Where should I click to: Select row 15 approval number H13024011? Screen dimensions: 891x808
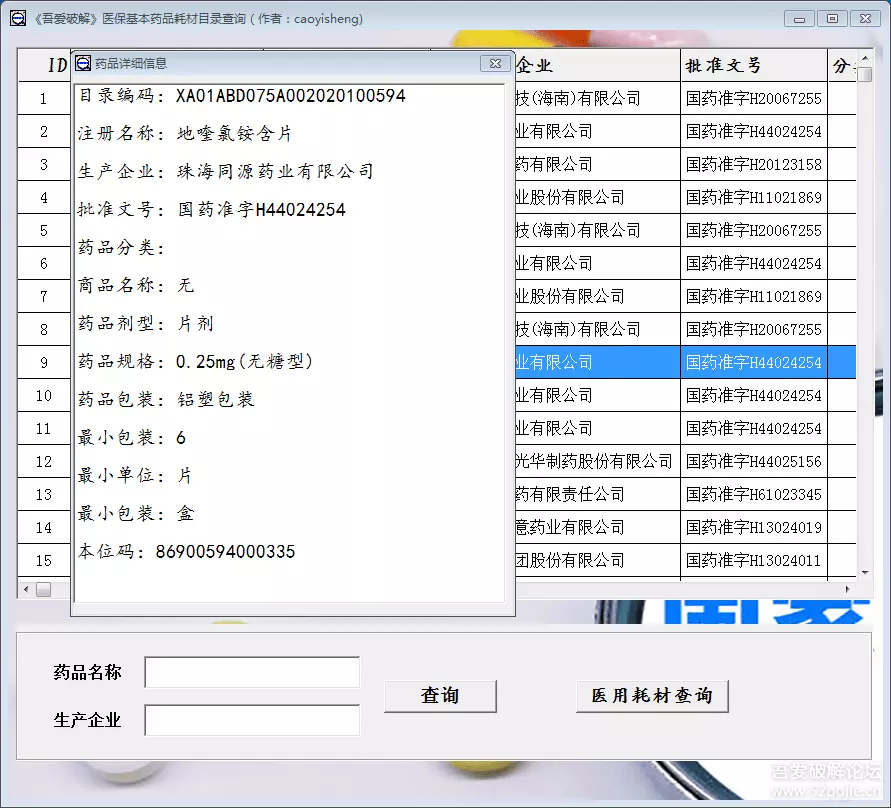pyautogui.click(x=753, y=560)
